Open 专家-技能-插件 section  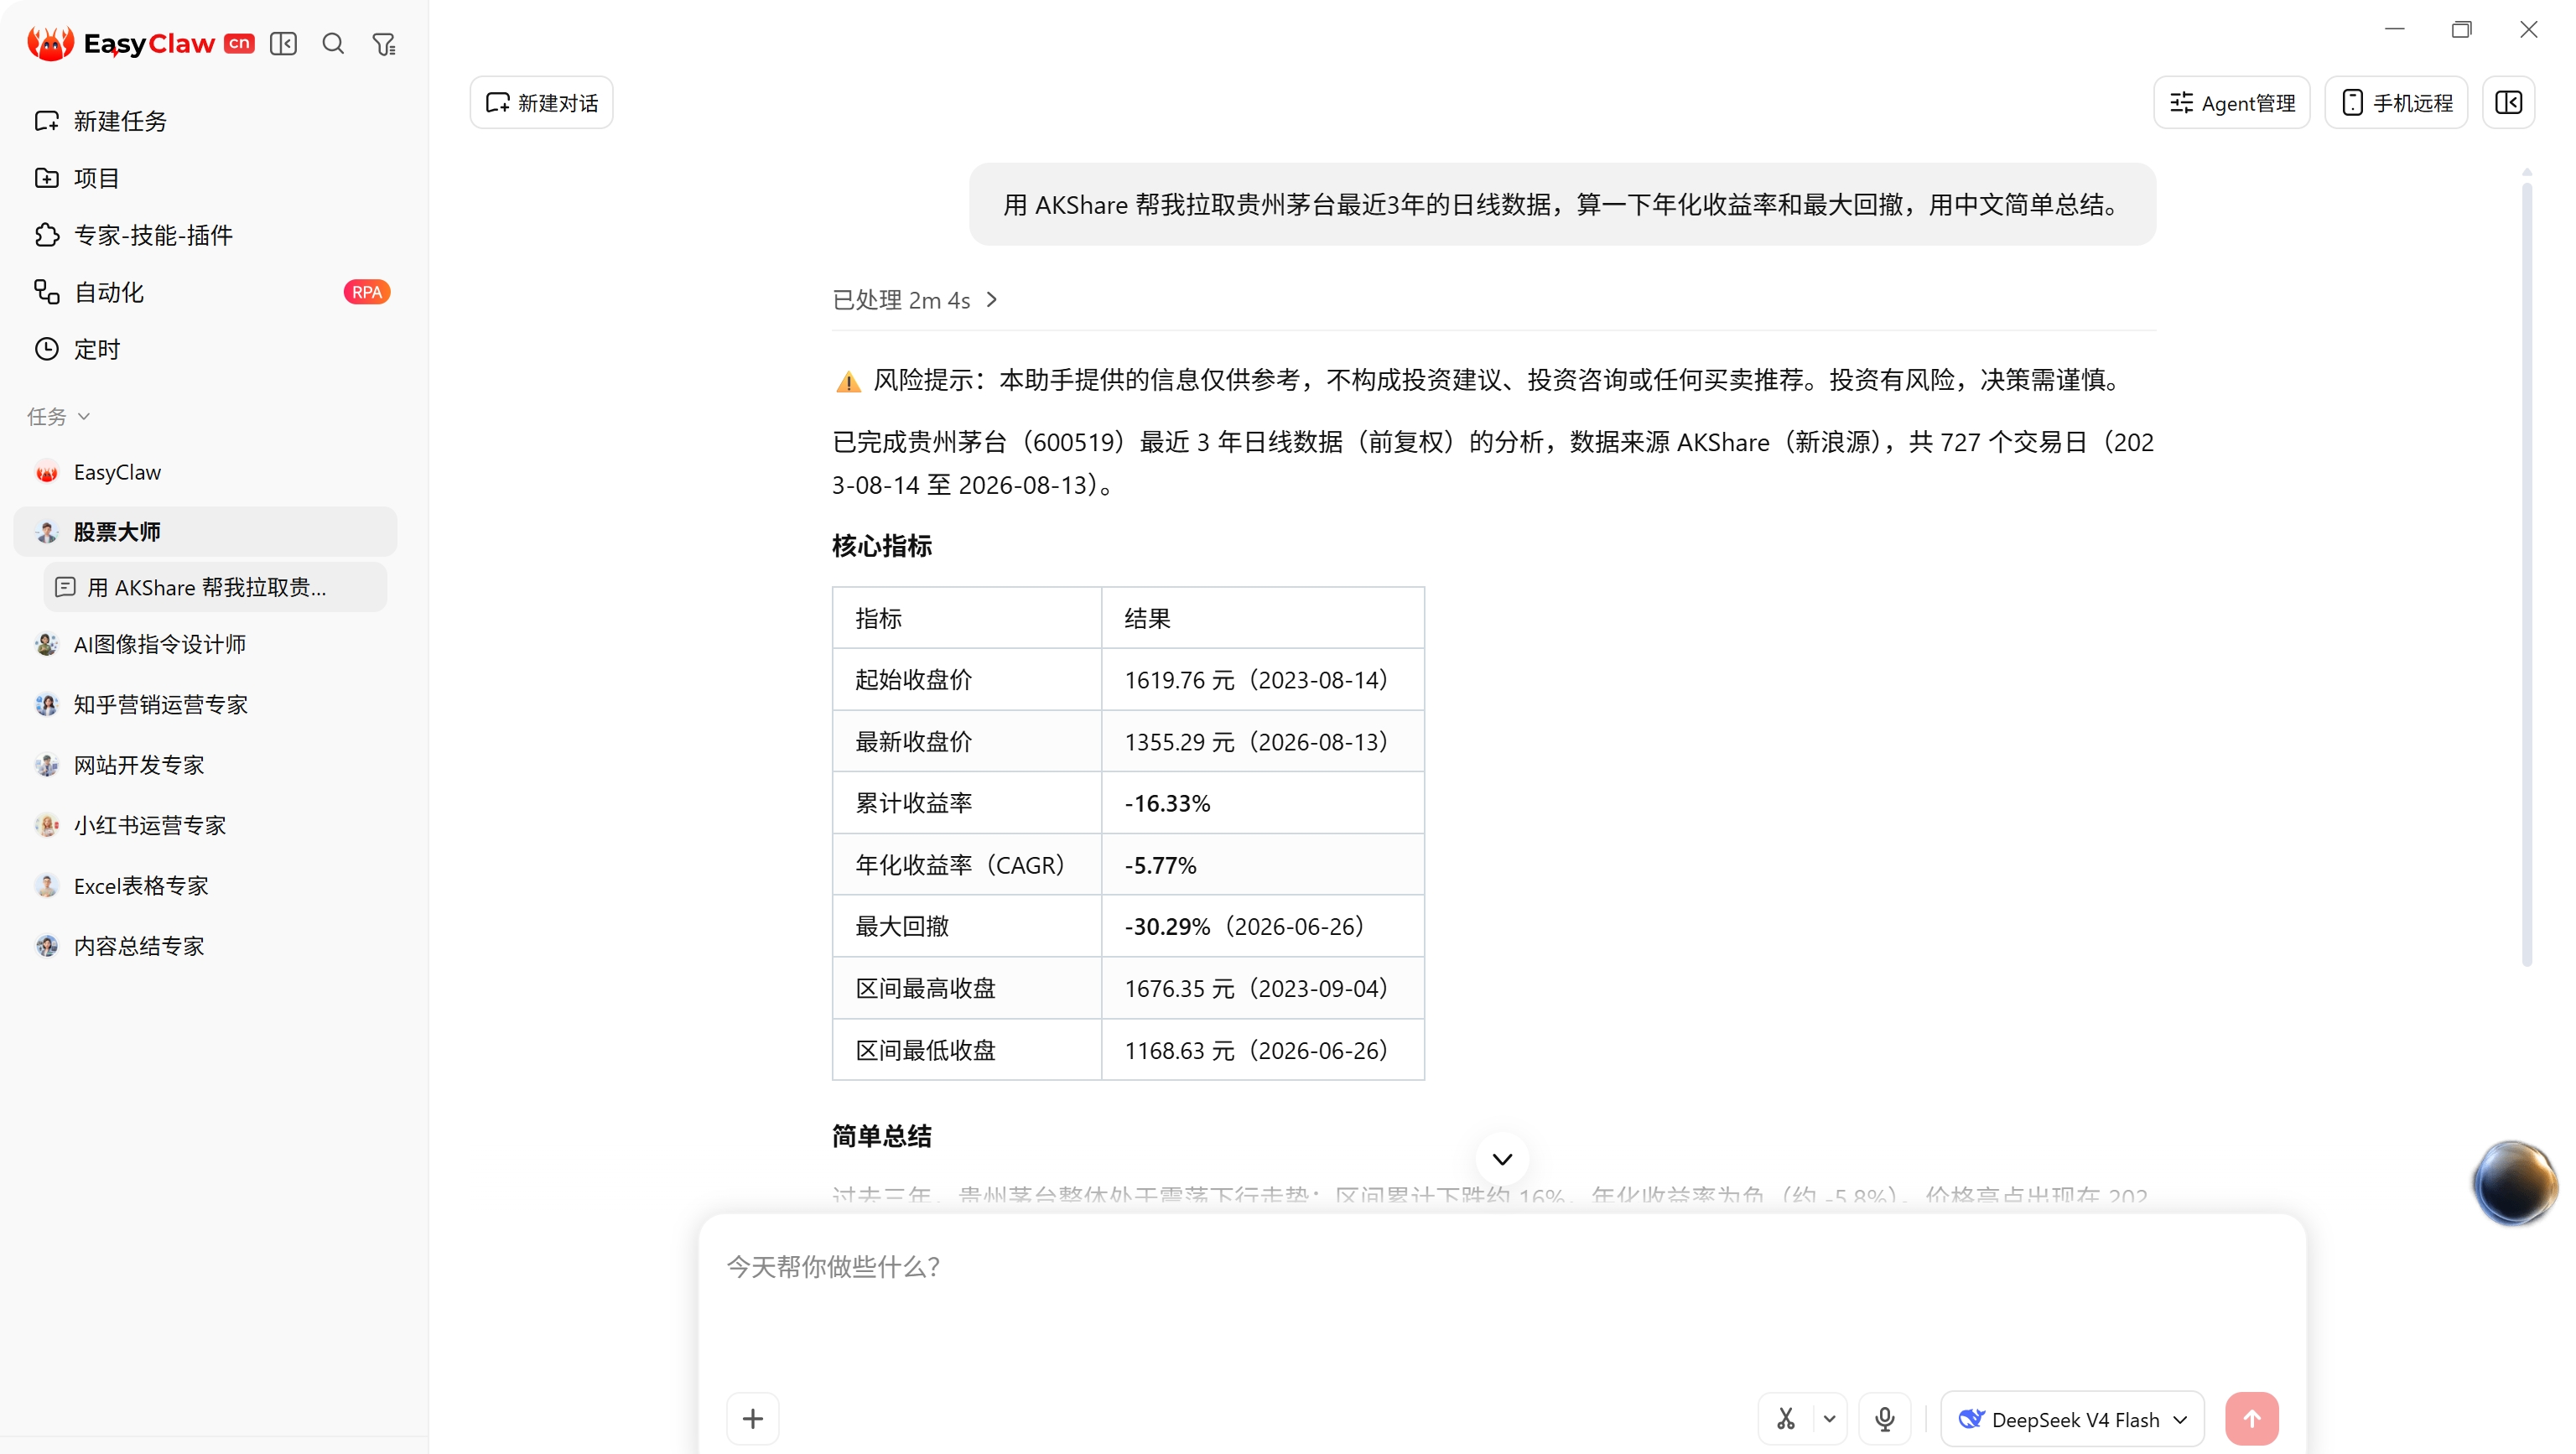click(205, 235)
